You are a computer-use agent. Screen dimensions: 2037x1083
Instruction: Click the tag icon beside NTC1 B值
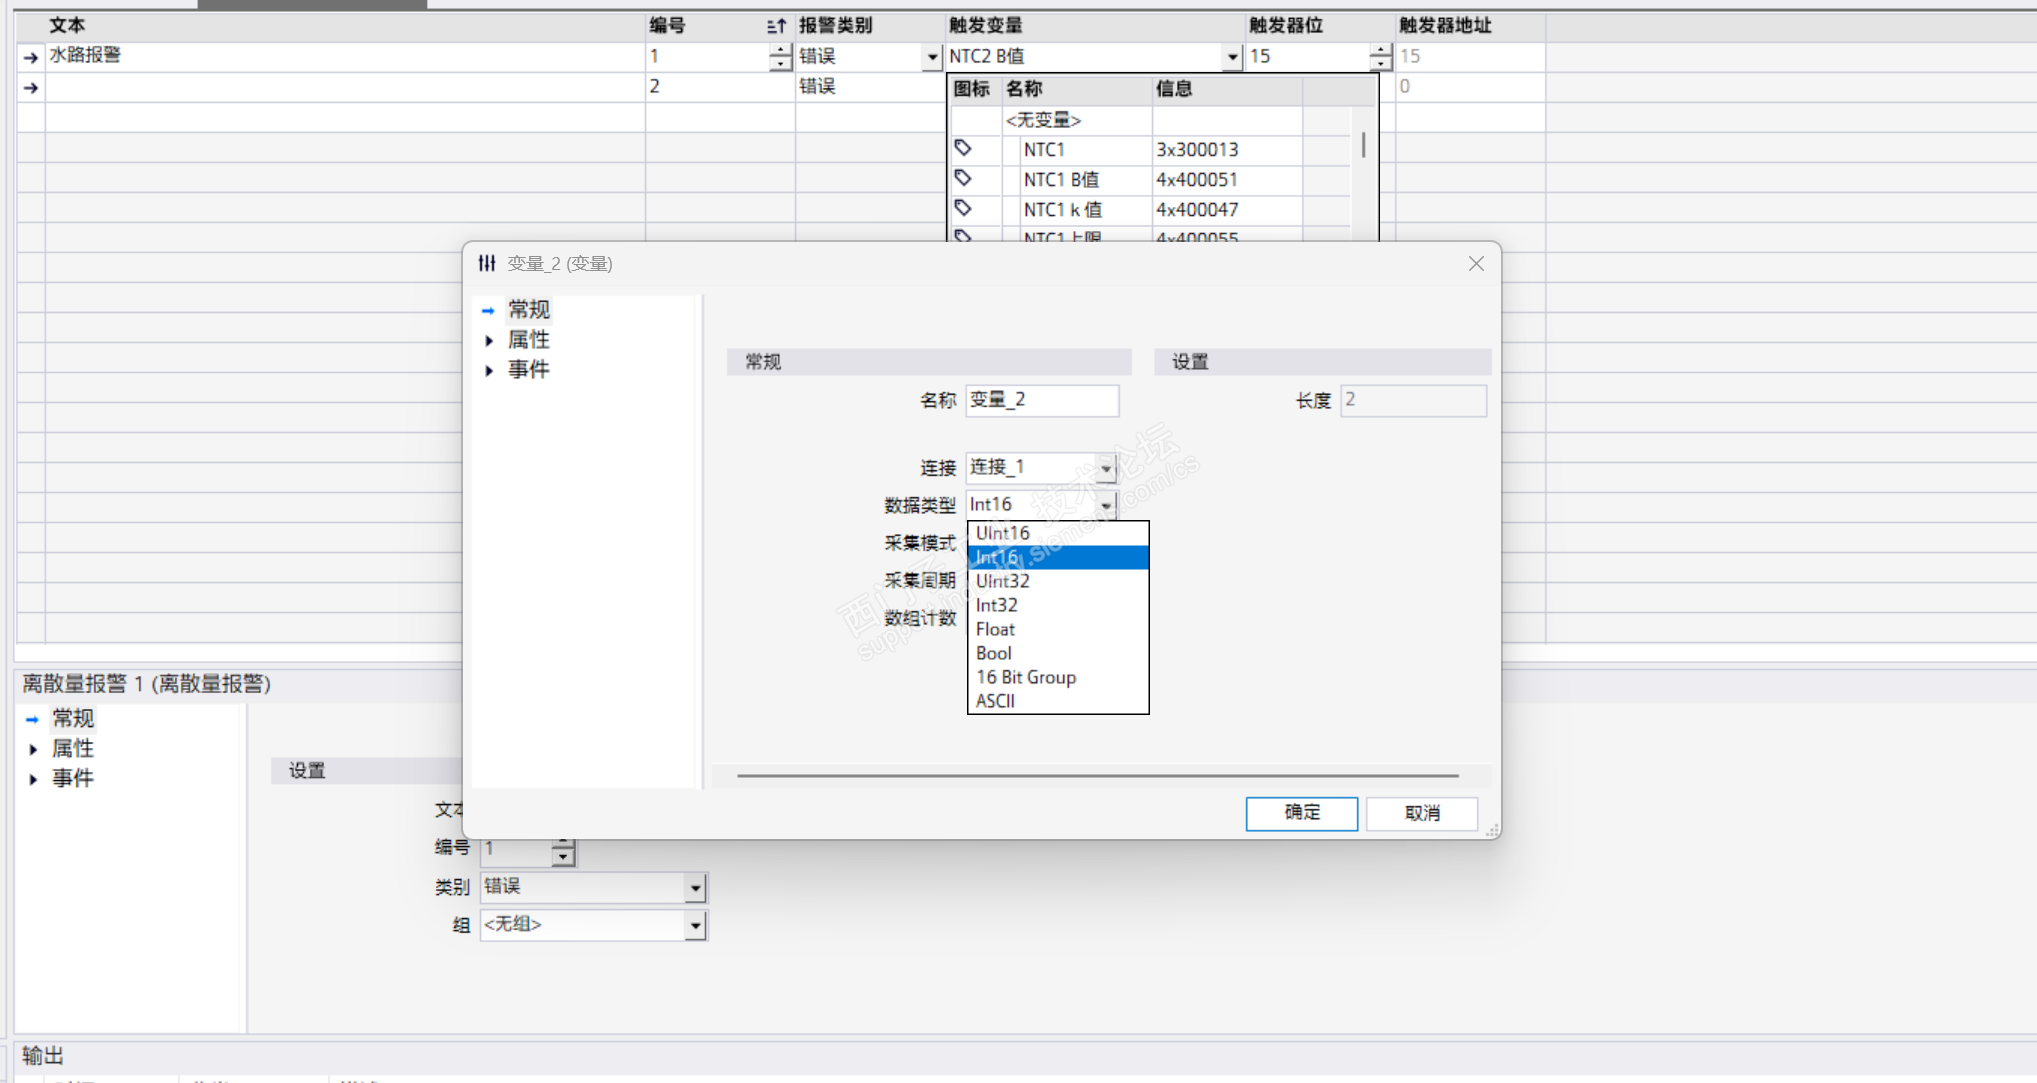(963, 178)
